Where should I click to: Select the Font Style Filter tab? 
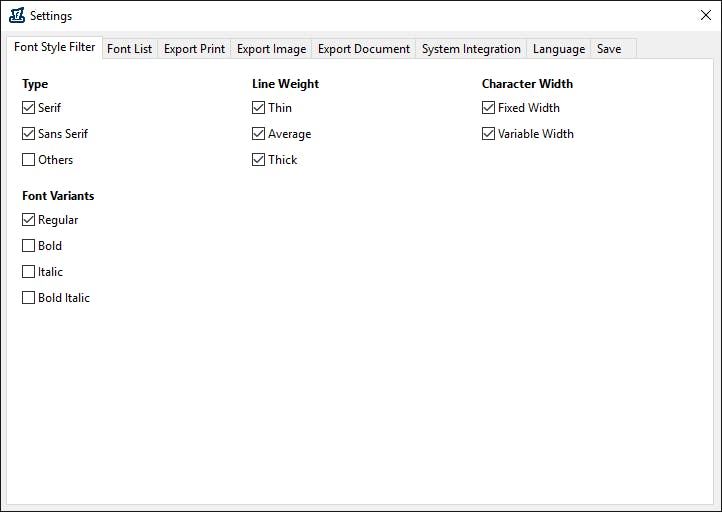coord(54,47)
